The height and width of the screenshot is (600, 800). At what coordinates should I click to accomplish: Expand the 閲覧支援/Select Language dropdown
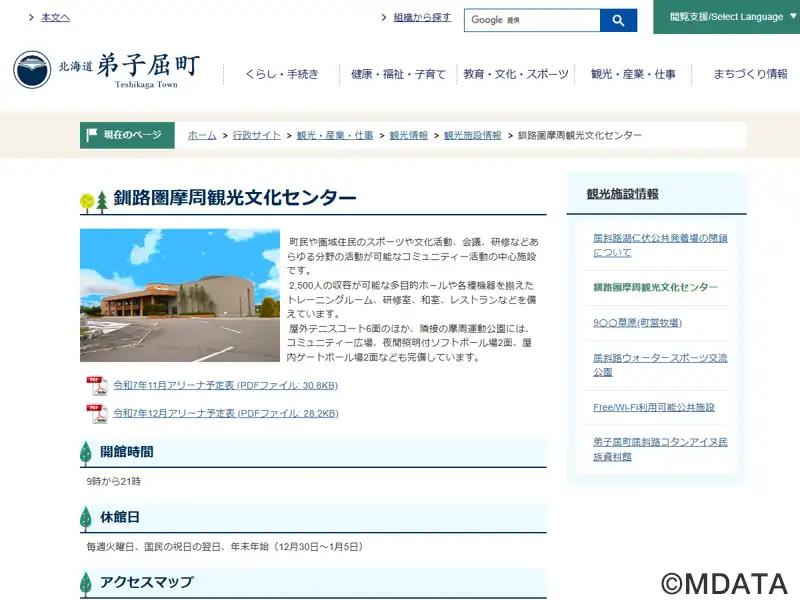click(726, 17)
